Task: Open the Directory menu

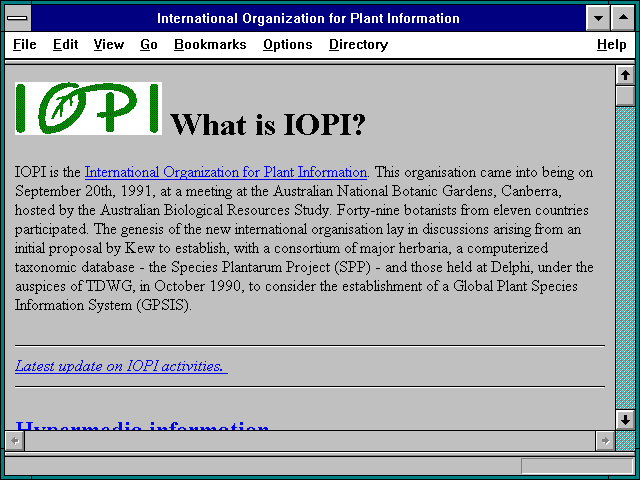Action: 358,44
